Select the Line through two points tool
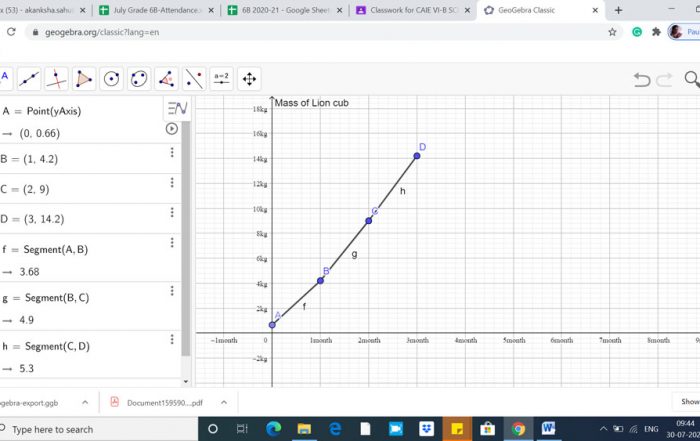Screen dimensions: 700x441 coord(29,79)
